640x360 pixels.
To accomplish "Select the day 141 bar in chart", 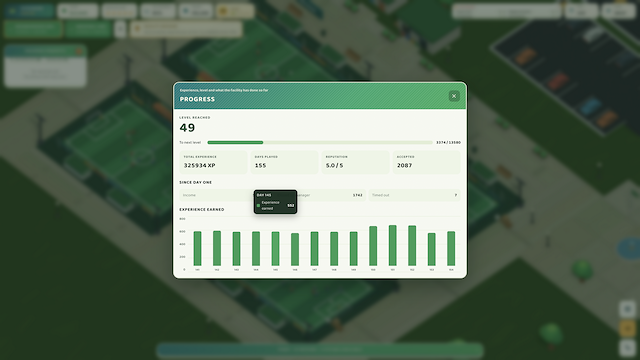I will click(198, 249).
